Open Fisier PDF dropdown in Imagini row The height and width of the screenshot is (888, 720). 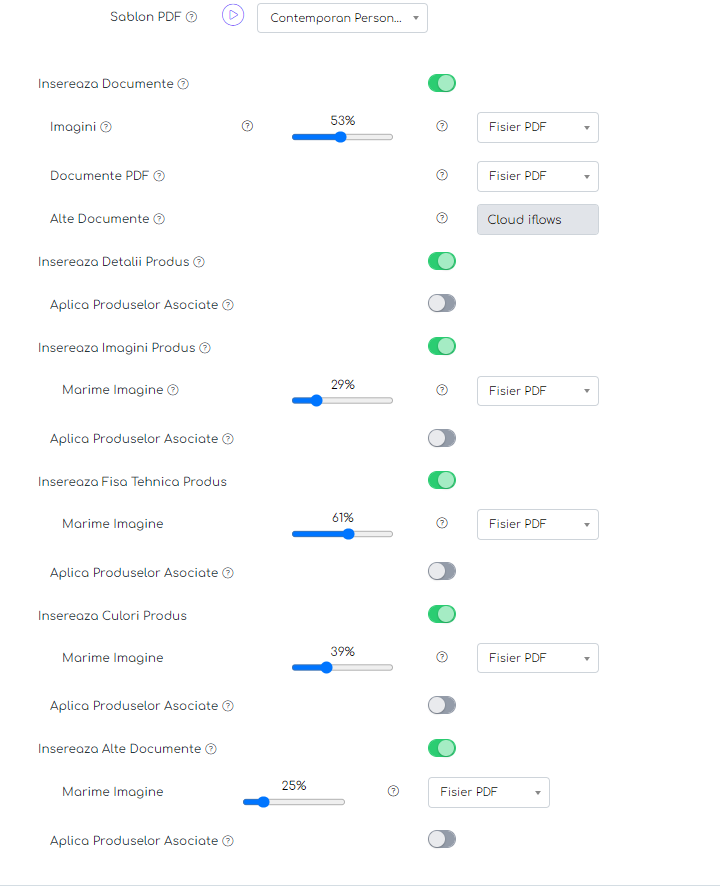pos(538,127)
